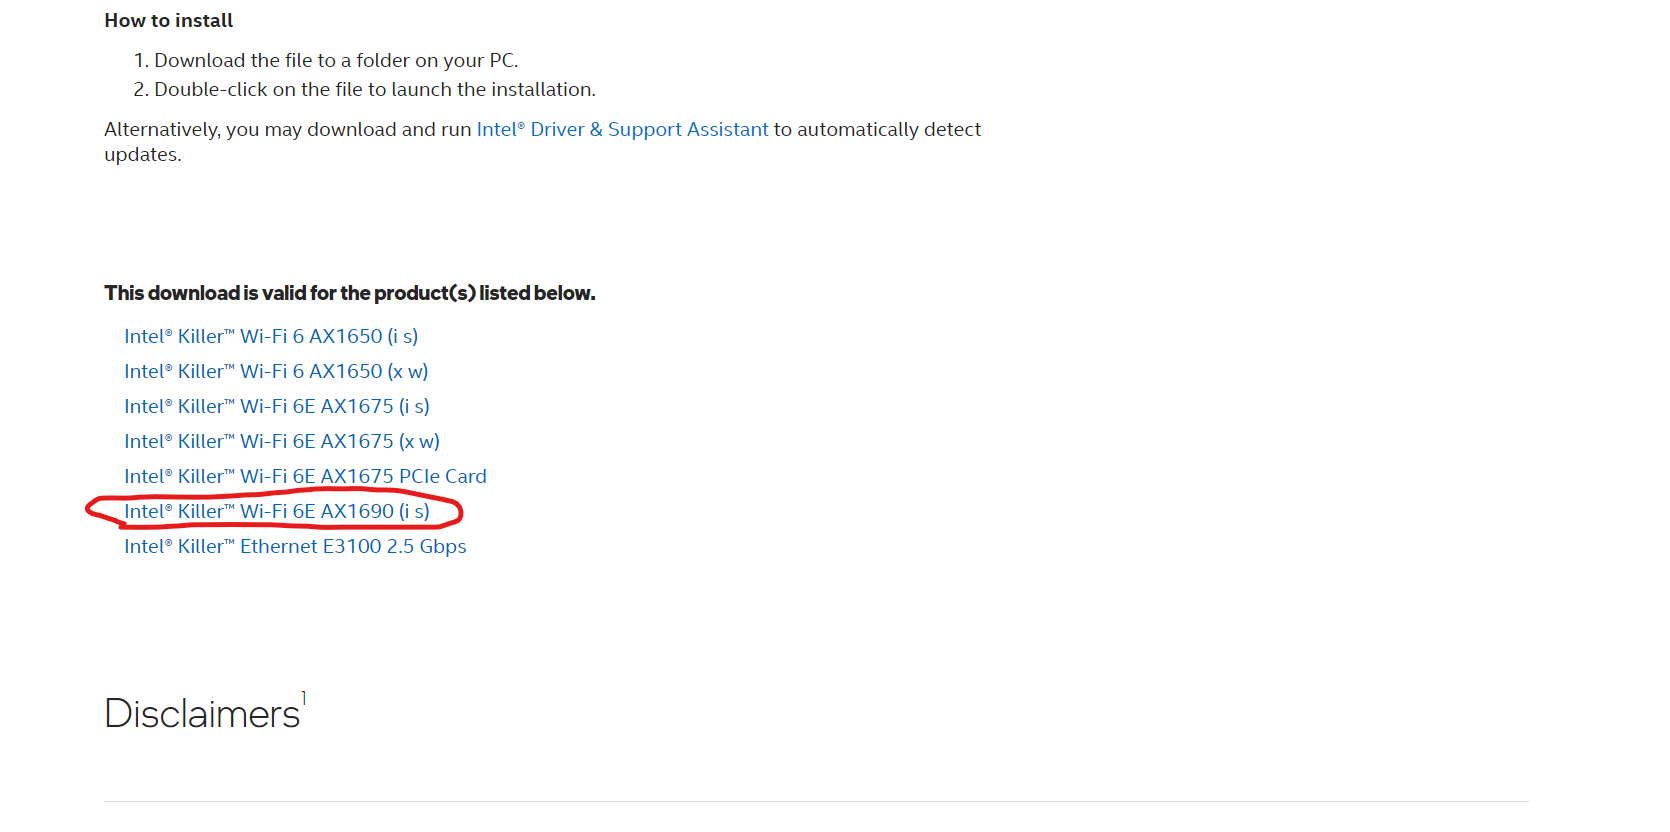Click the "Alternatively, you may download" text
The height and width of the screenshot is (832, 1670).
(288, 130)
